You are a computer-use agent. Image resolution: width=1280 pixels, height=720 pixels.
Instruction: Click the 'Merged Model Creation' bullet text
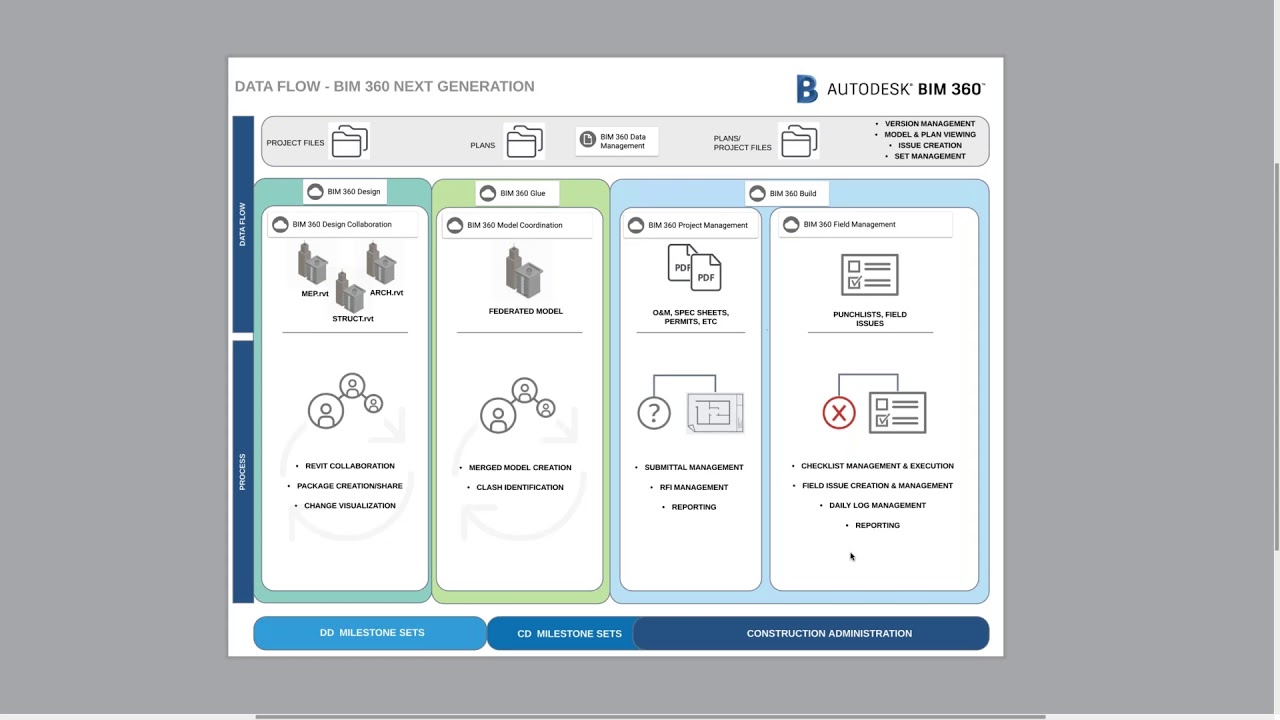click(x=520, y=467)
